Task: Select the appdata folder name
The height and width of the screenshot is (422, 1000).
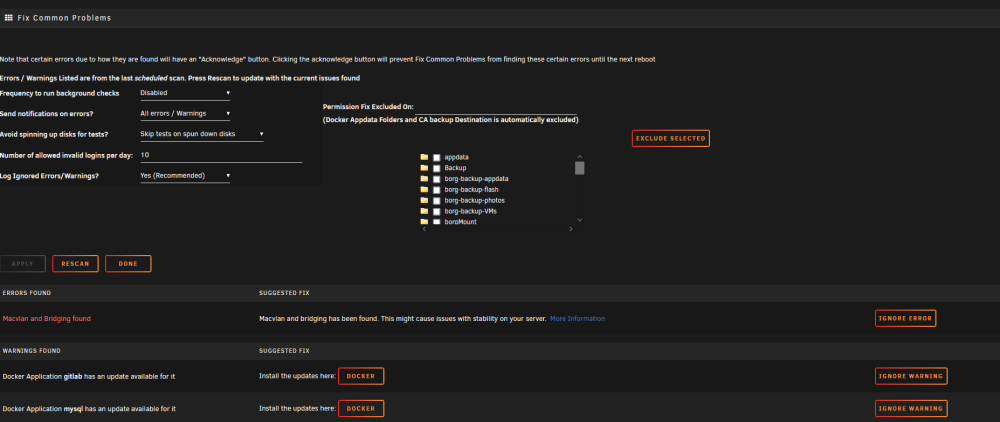Action: click(x=457, y=157)
